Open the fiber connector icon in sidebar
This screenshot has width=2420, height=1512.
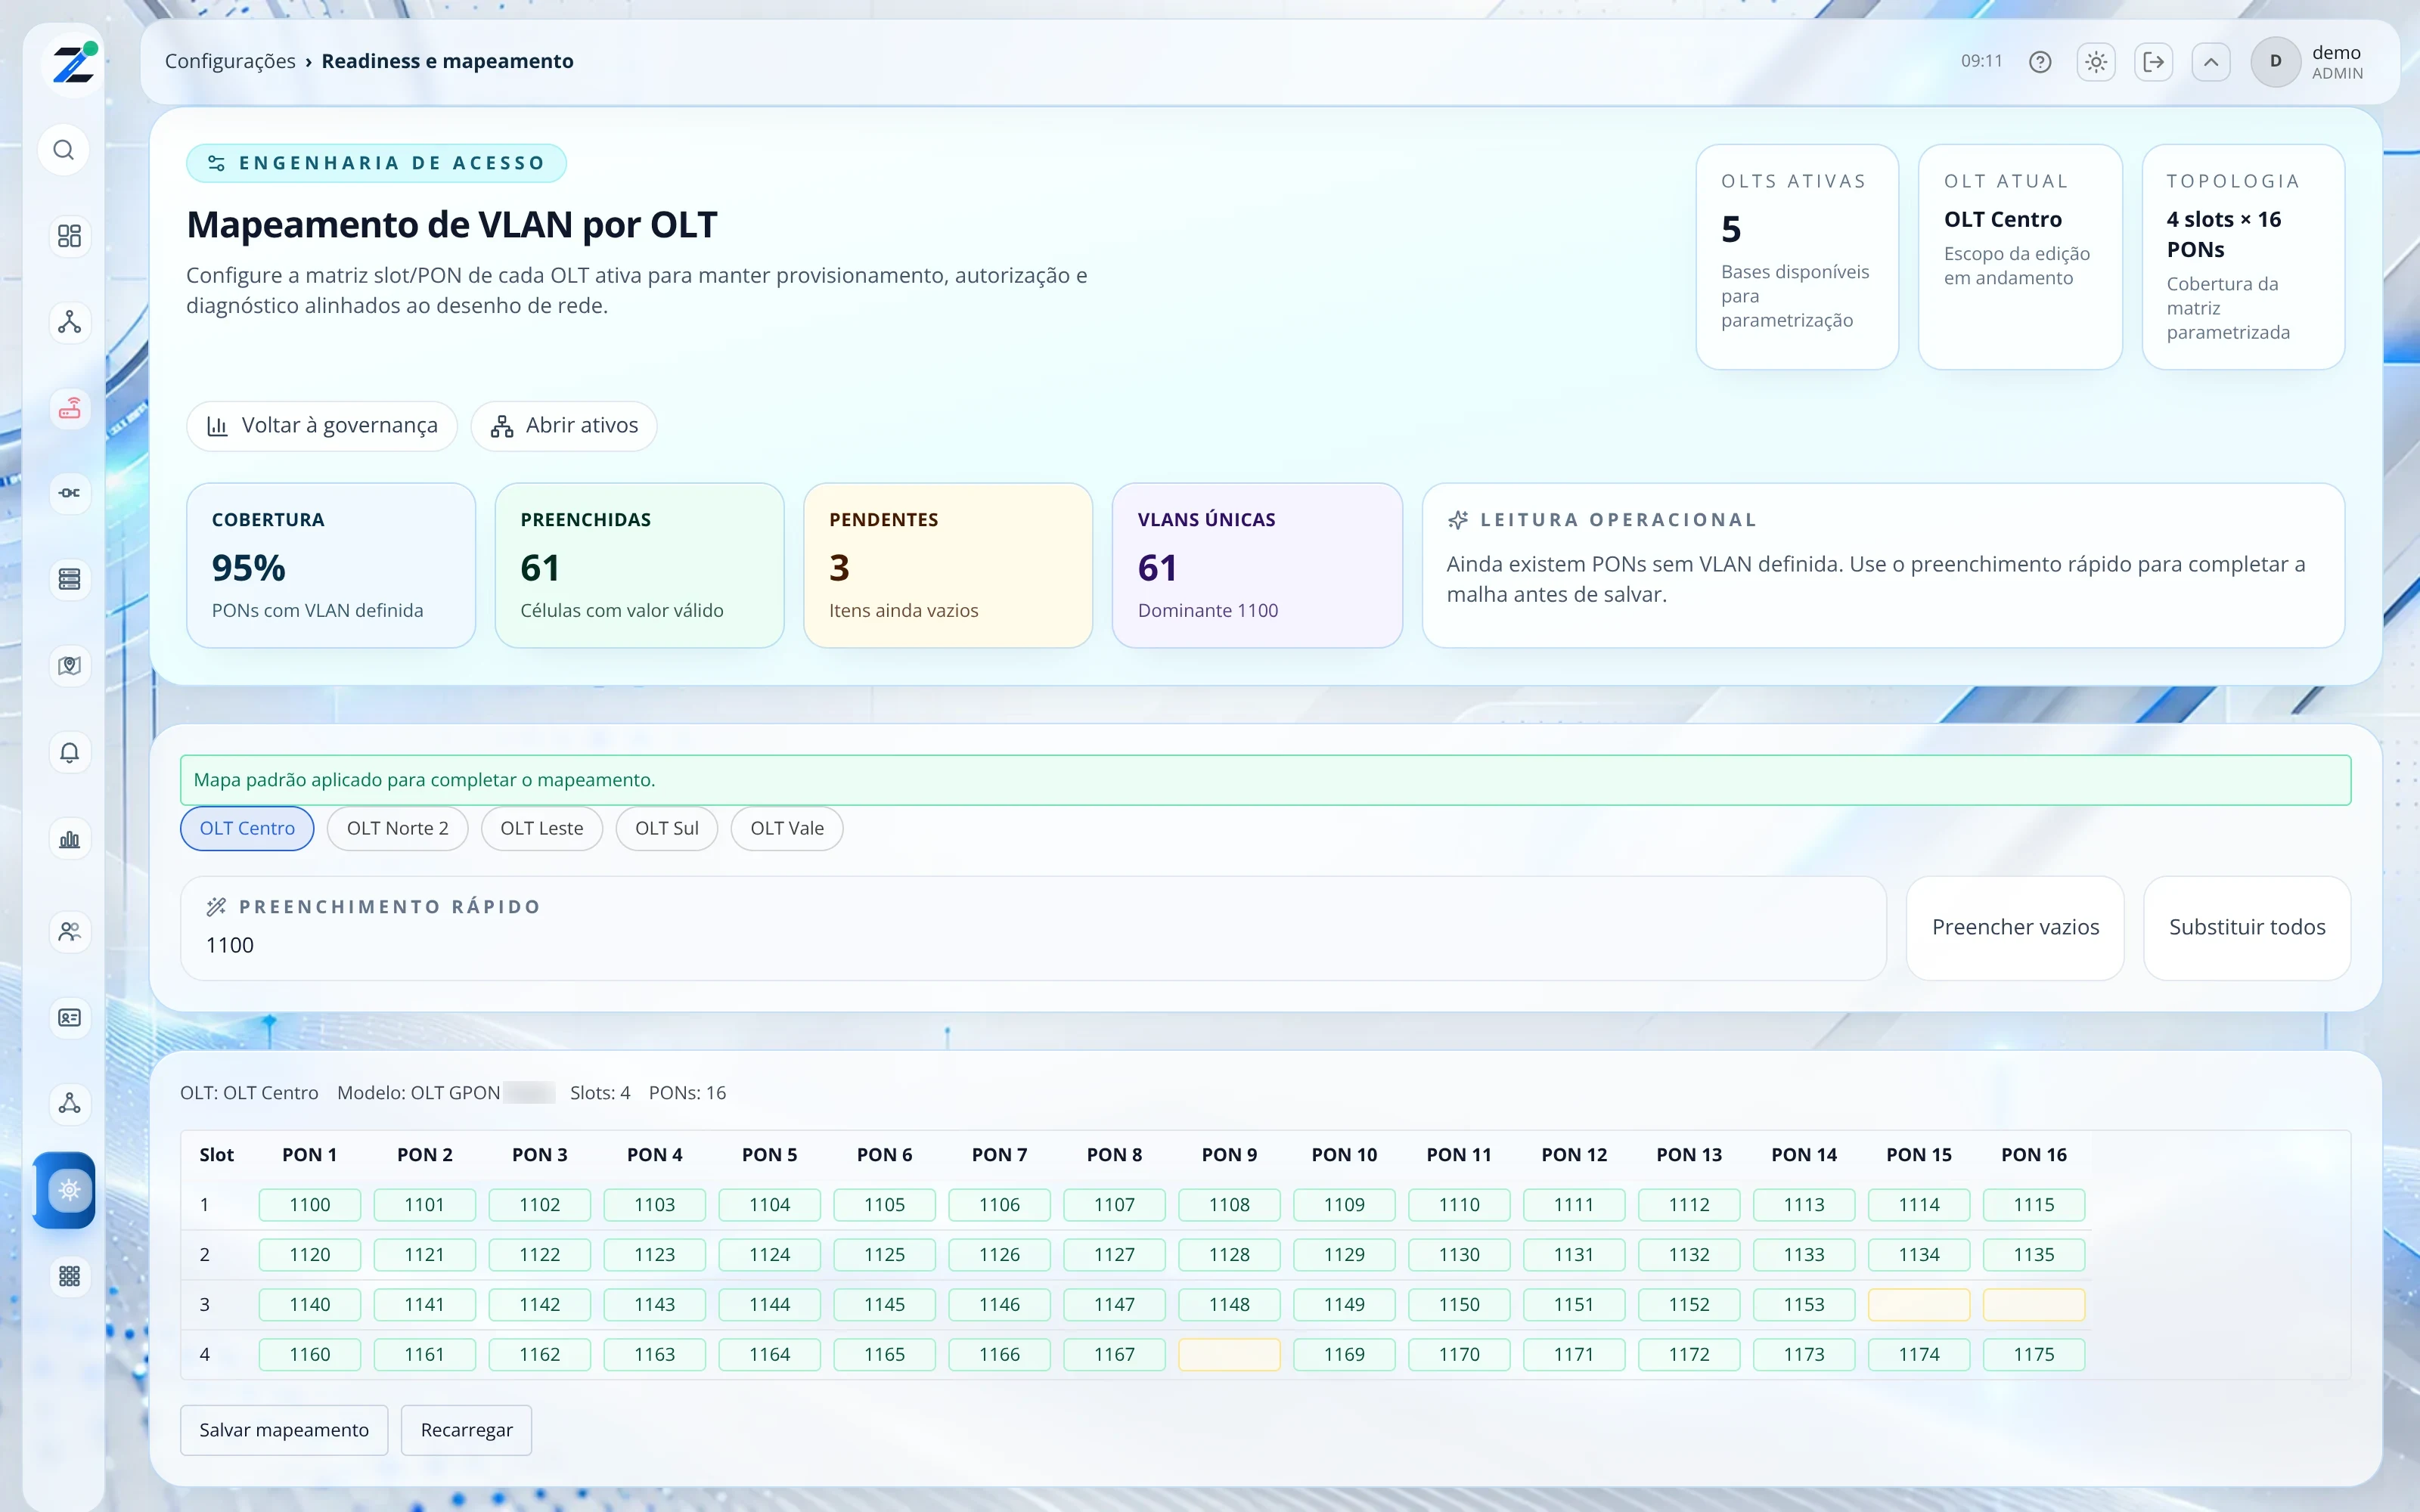click(x=69, y=493)
